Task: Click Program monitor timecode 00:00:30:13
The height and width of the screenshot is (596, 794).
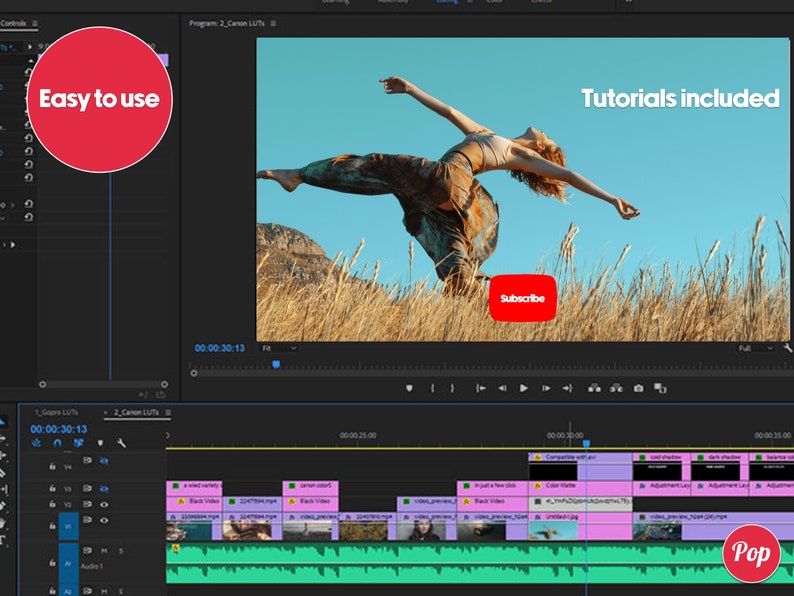Action: (x=220, y=348)
